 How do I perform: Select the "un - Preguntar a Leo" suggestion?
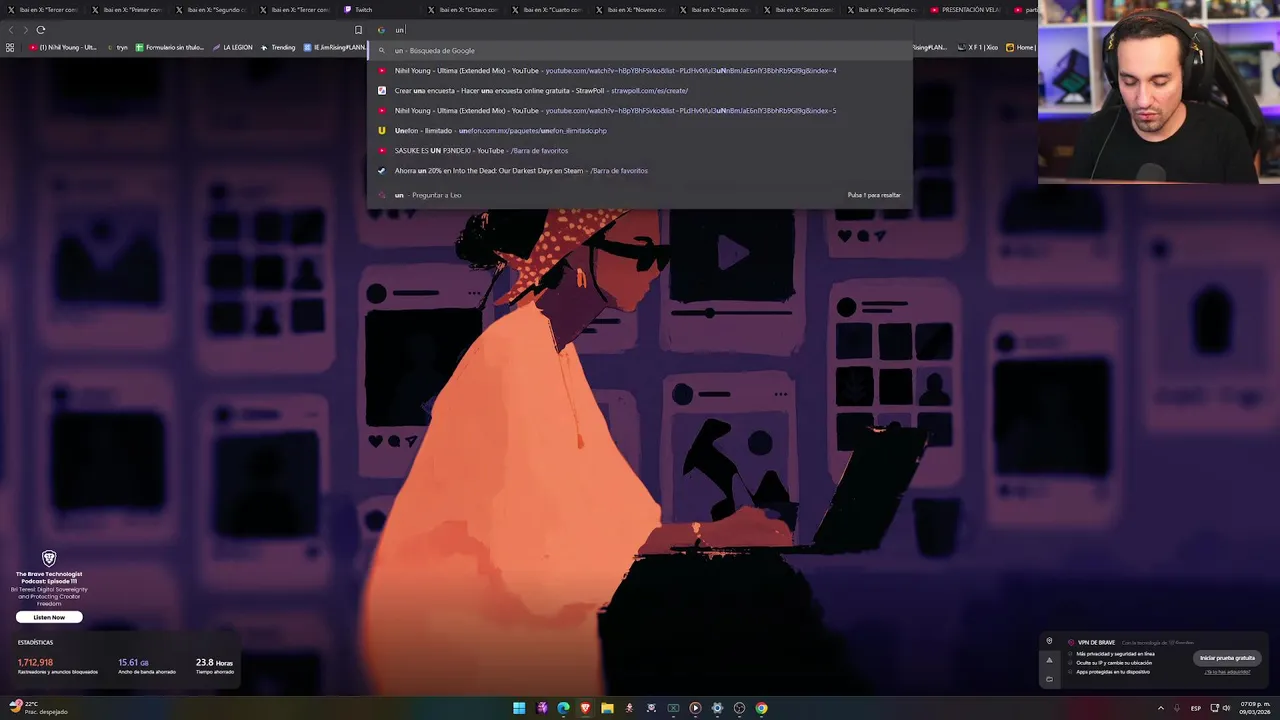[640, 195]
